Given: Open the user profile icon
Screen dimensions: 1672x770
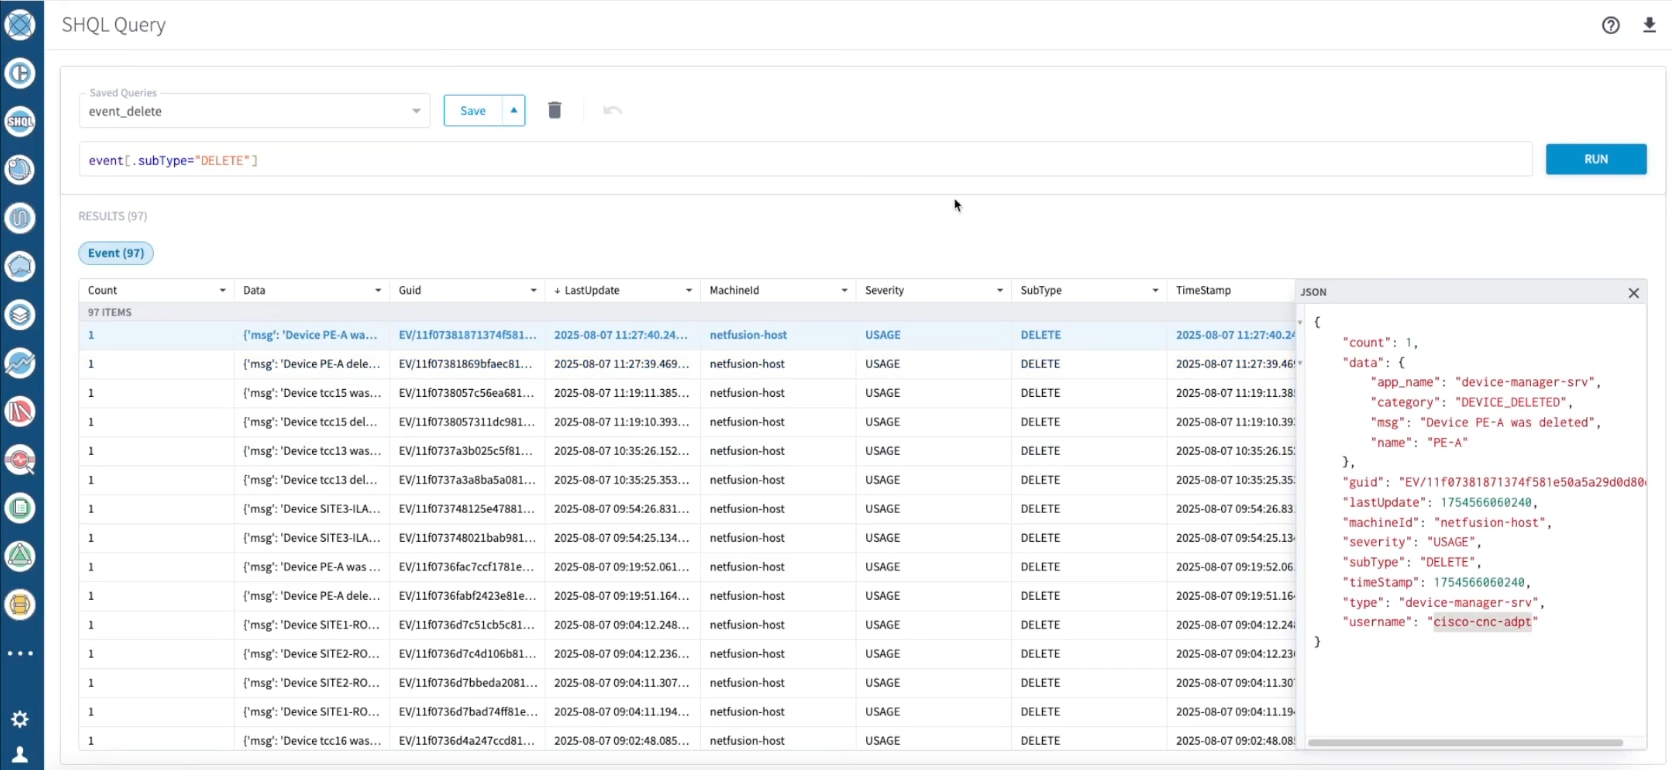Looking at the screenshot, I should point(20,754).
